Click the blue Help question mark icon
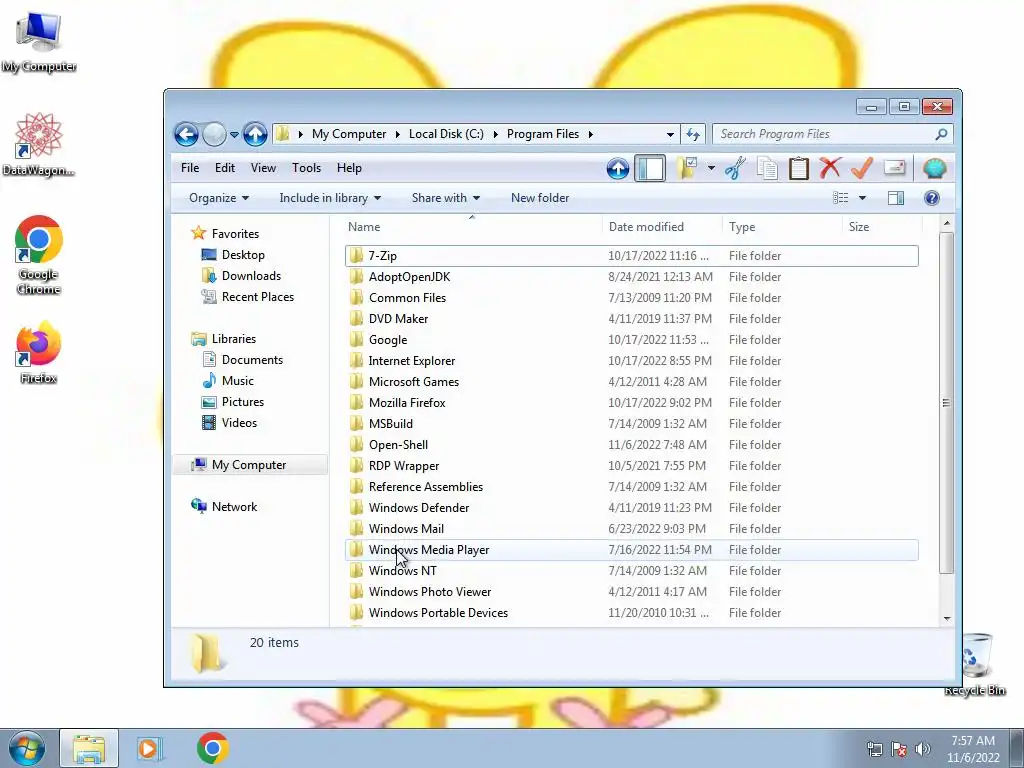This screenshot has height=768, width=1024. click(932, 198)
